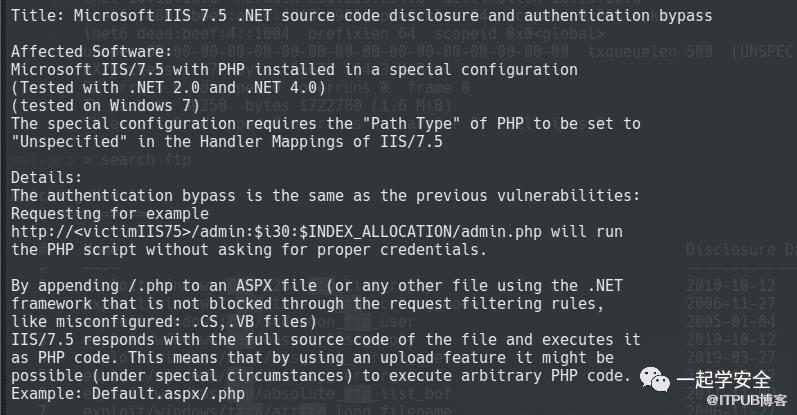This screenshot has width=797, height=415.
Task: Click the WeChat logo watermark icon
Action: (652, 381)
